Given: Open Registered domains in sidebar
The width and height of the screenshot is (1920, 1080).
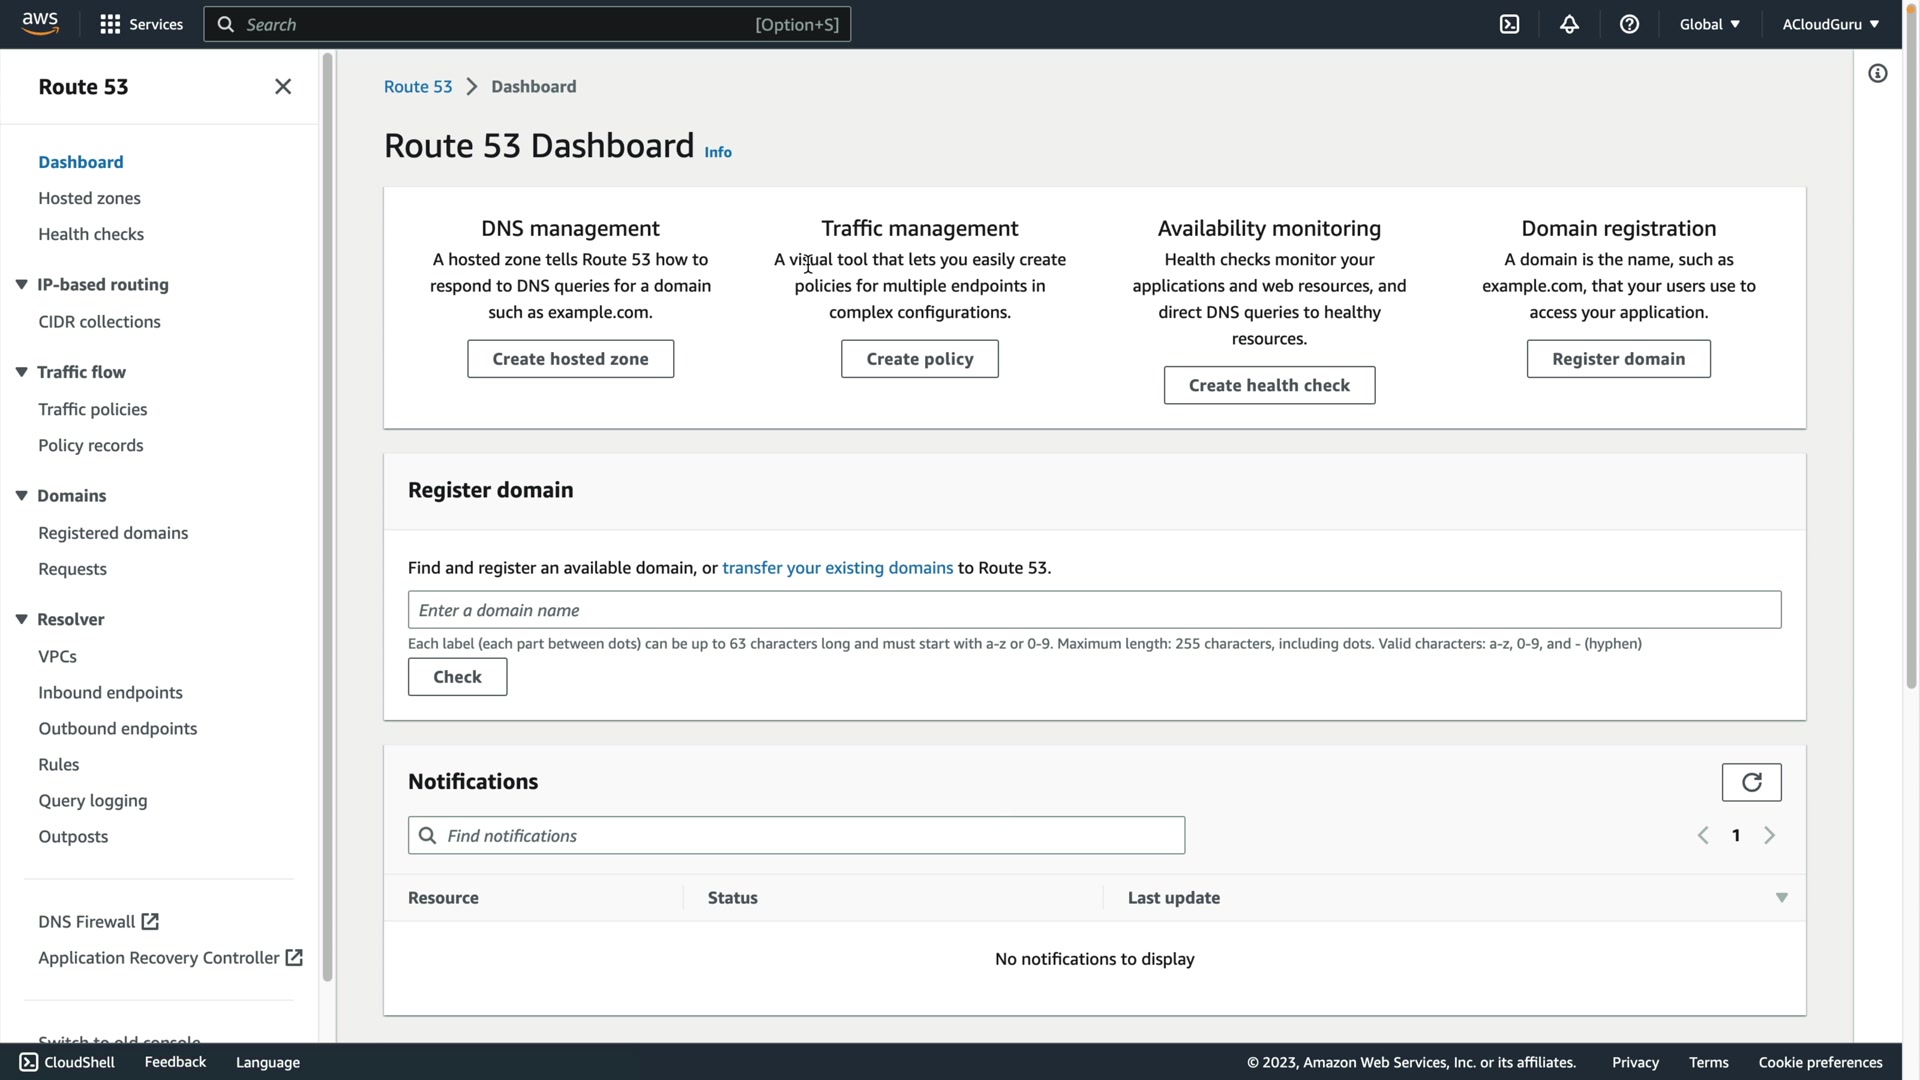Looking at the screenshot, I should click(113, 533).
